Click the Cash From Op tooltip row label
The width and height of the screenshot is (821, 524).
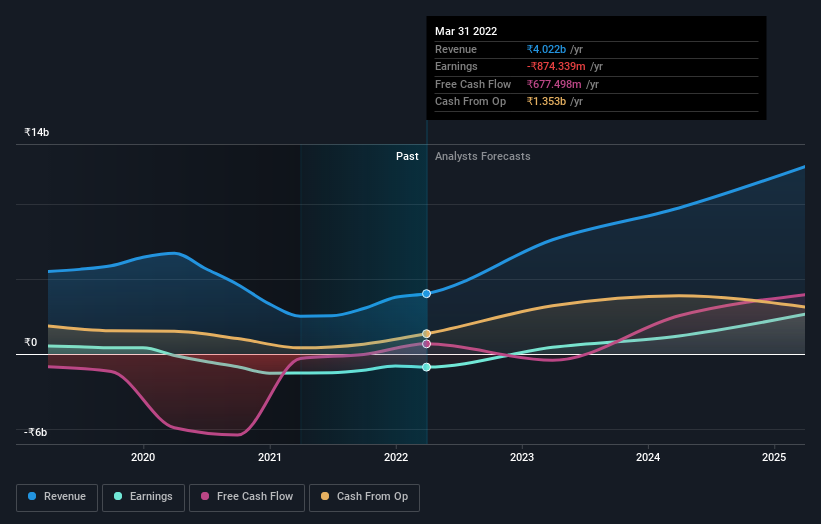[470, 102]
